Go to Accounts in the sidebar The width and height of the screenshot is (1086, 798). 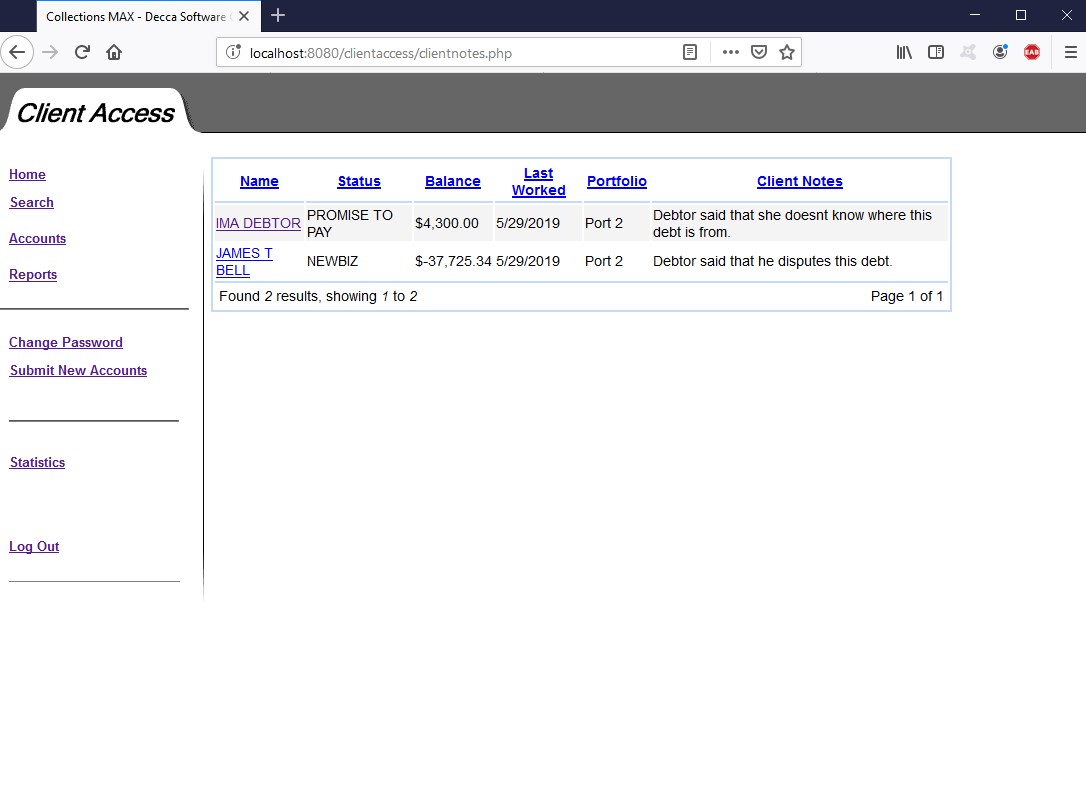37,238
